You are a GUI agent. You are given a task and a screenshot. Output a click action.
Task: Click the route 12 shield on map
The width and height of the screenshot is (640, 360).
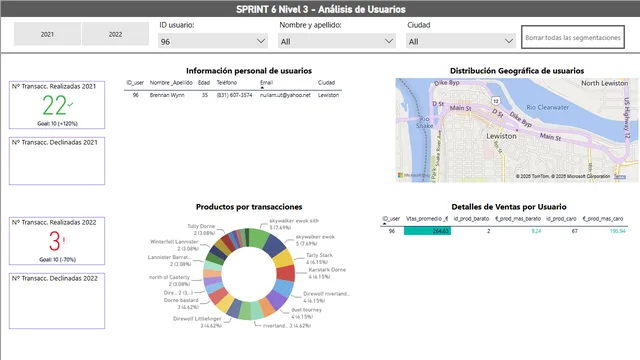496,100
